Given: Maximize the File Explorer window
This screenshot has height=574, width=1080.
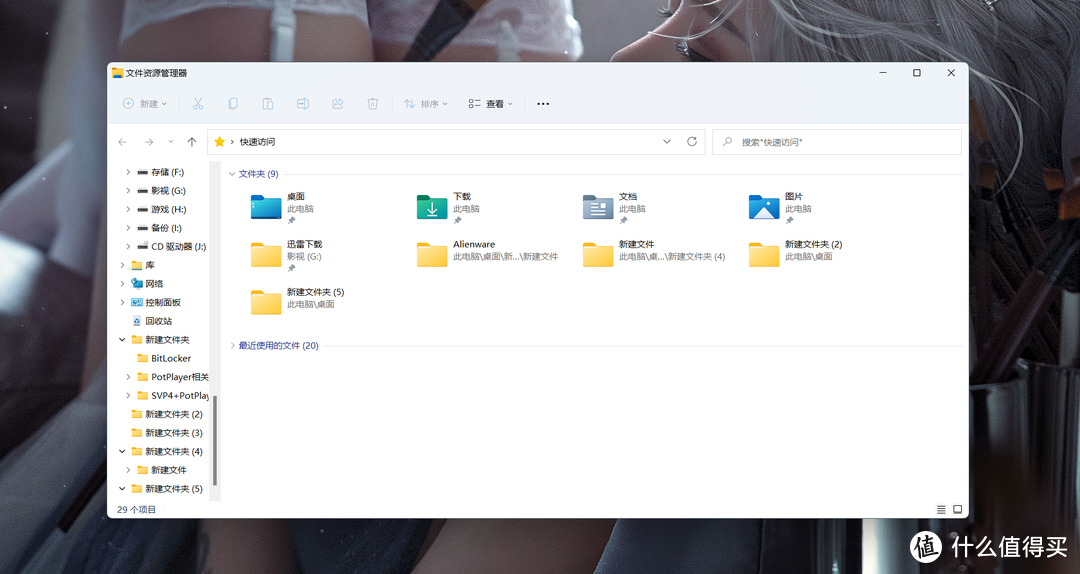Looking at the screenshot, I should click(917, 73).
